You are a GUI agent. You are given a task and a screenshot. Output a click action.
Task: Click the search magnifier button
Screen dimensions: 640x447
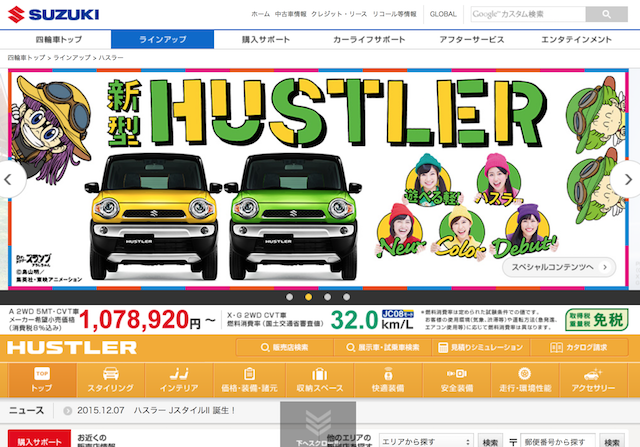[607, 14]
